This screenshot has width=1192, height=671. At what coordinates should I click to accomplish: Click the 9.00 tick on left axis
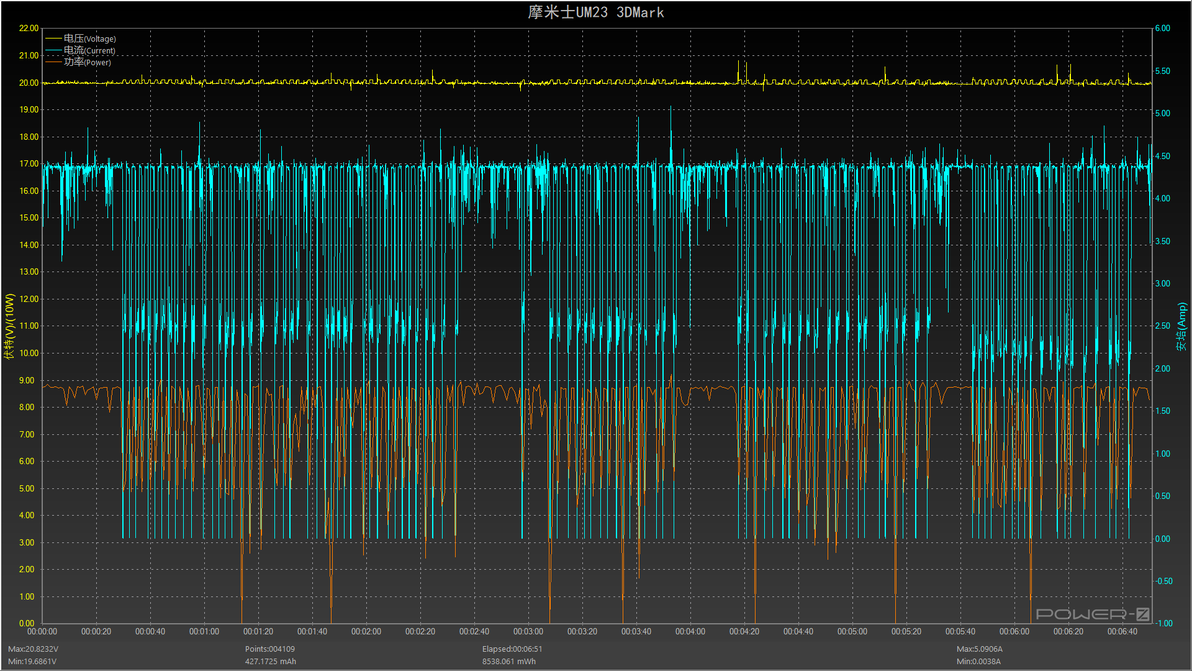coord(27,381)
